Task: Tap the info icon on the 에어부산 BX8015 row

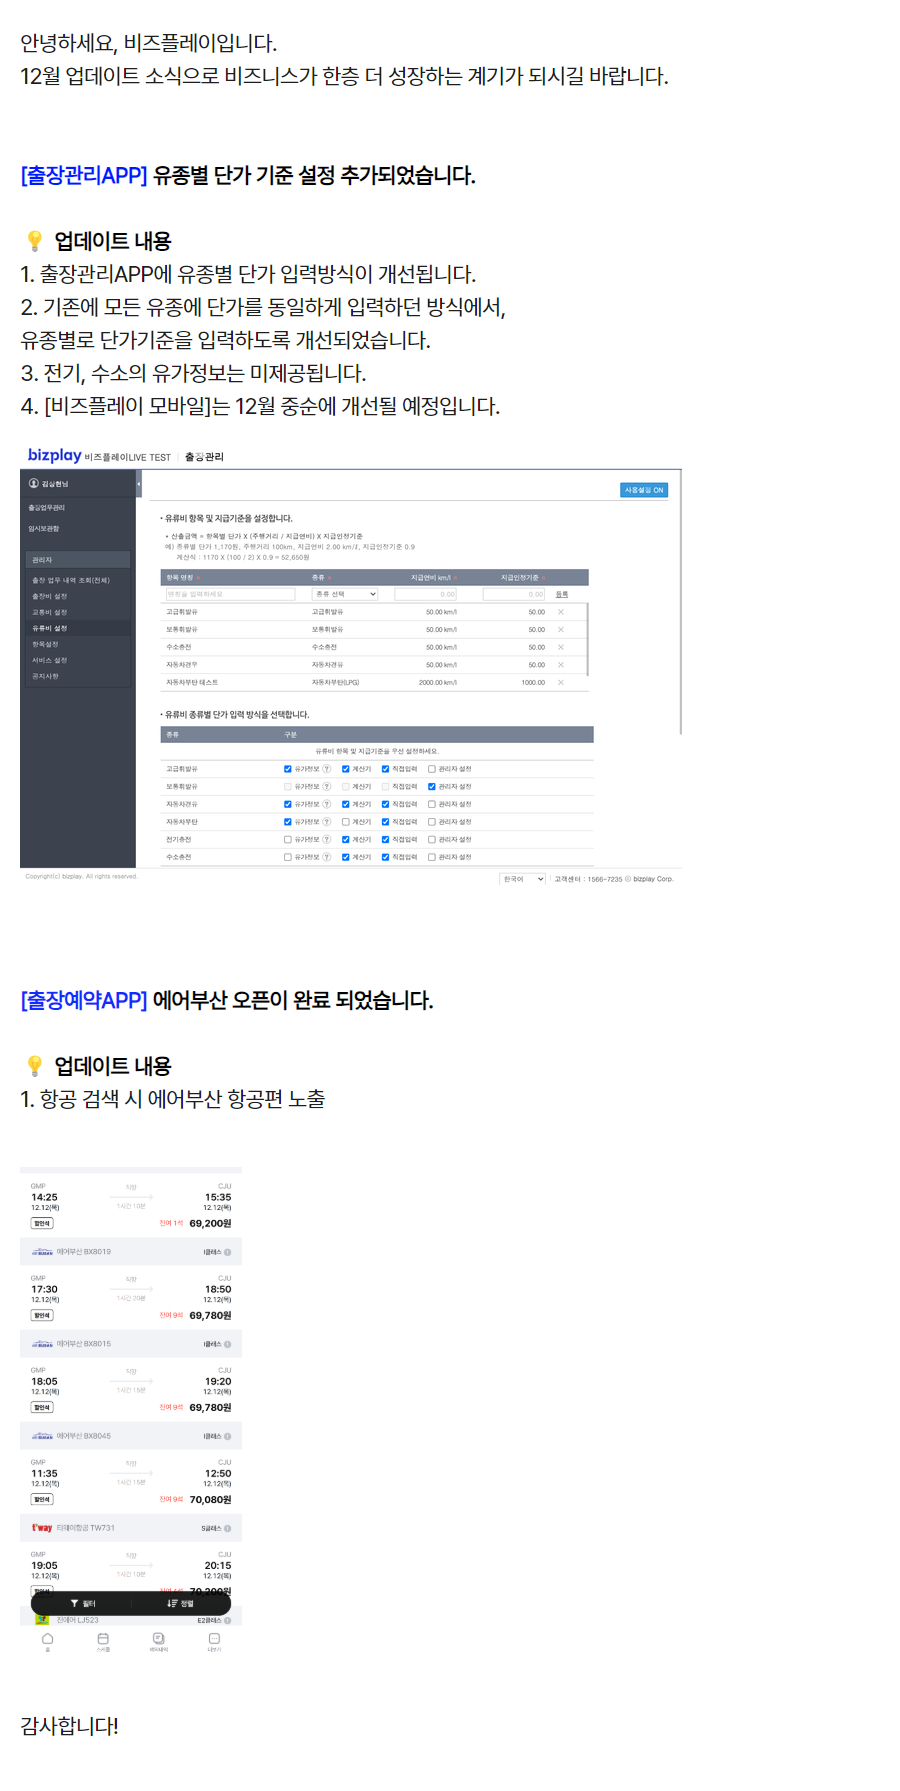Action: pos(228,1344)
